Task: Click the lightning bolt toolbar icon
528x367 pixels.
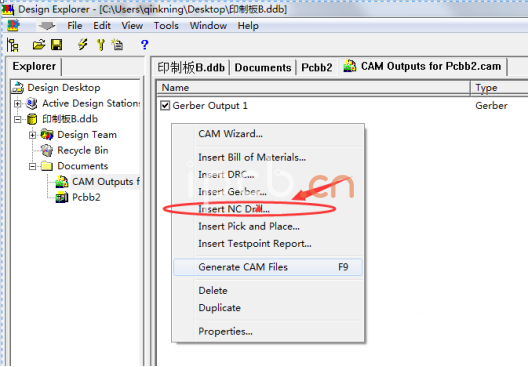Action: point(83,44)
